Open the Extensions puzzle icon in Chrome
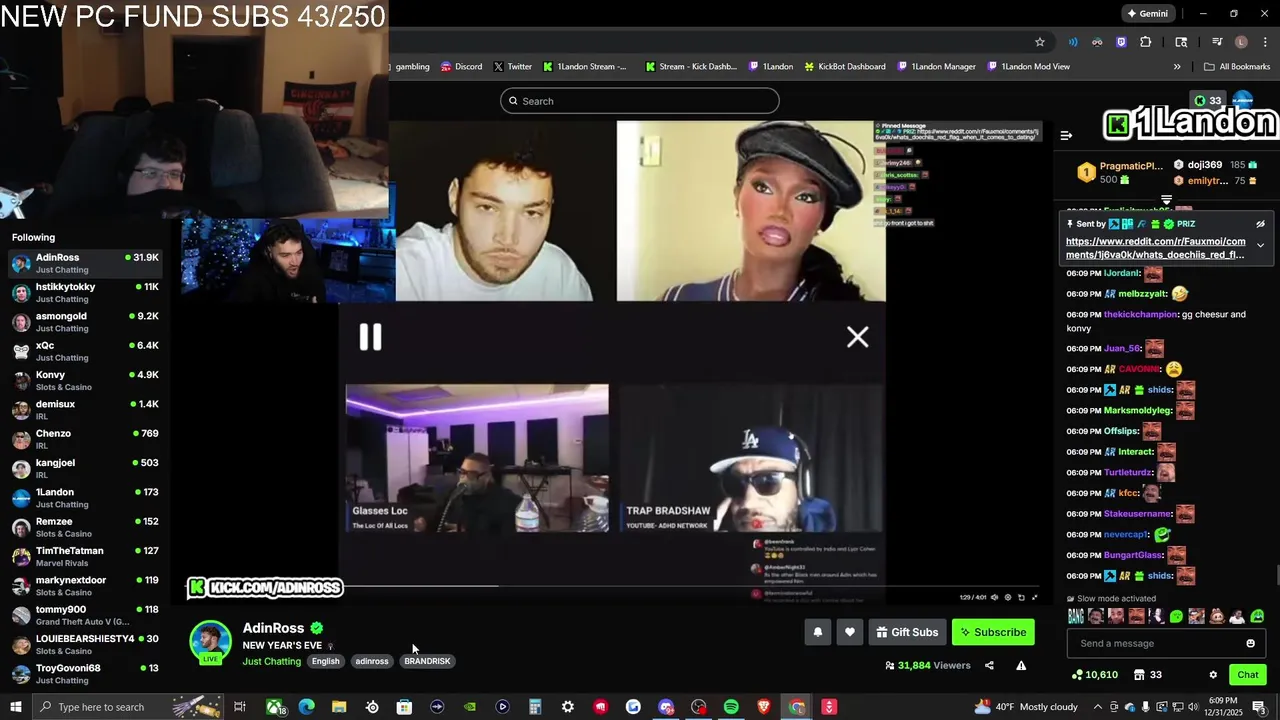Screen dimensions: 1280x720 [1146, 42]
